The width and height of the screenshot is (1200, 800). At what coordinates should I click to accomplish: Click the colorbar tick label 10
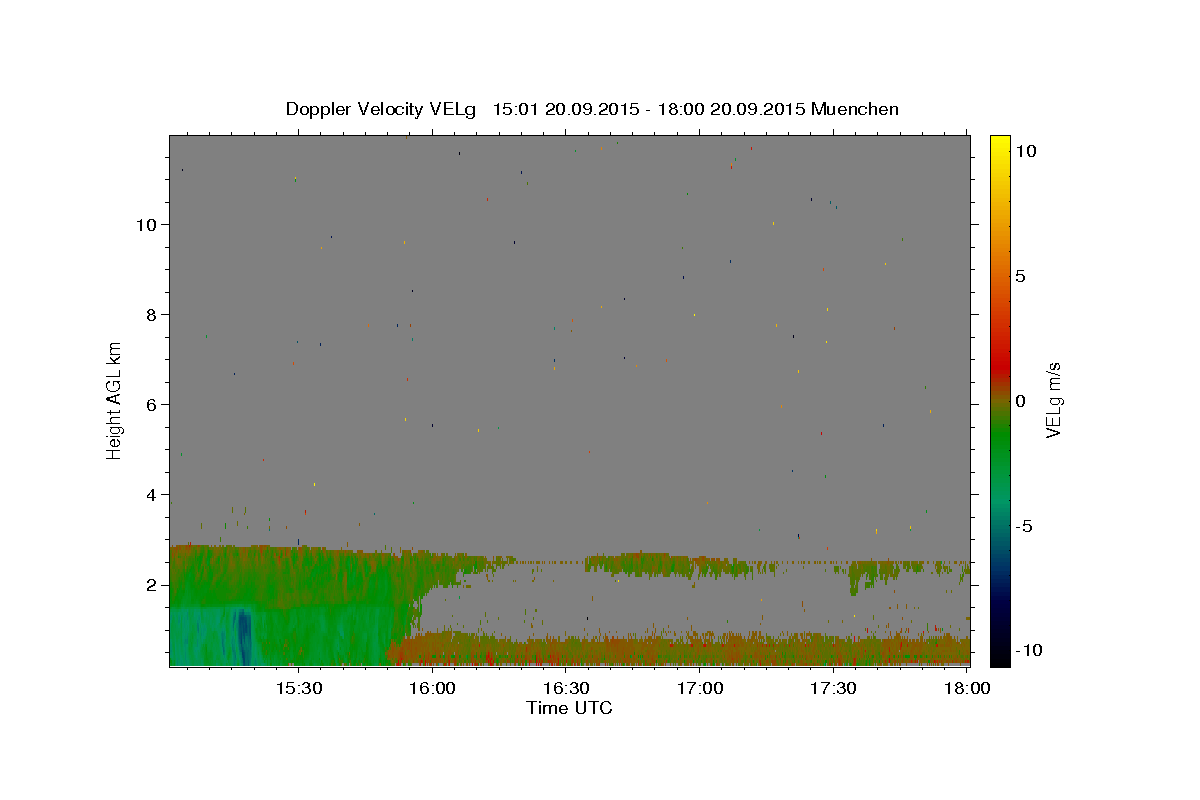coord(1025,150)
